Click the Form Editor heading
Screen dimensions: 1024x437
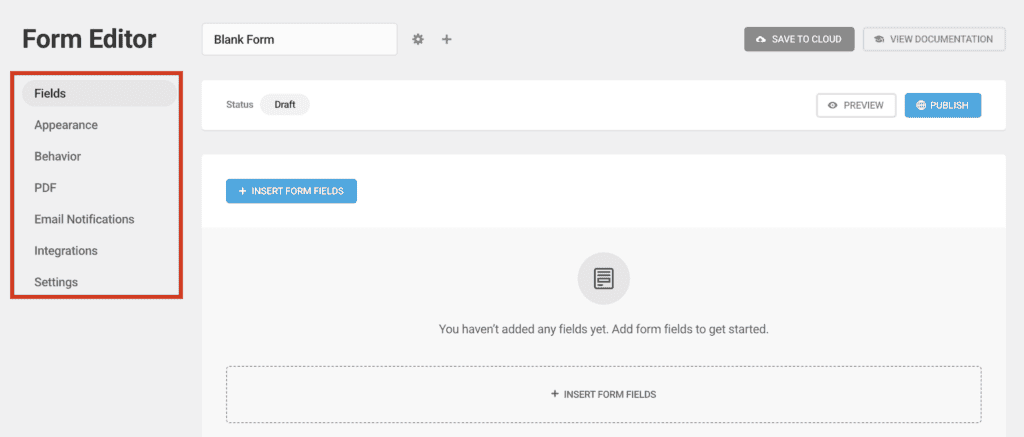coord(89,39)
